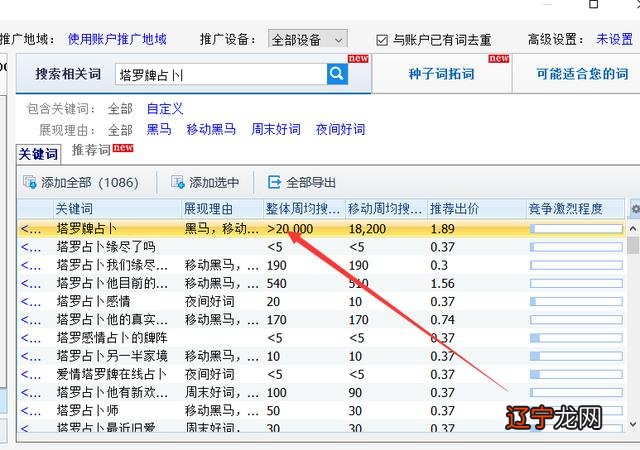This screenshot has height=450, width=640.
Task: Click the maximize window square icon
Action: [x=594, y=4]
